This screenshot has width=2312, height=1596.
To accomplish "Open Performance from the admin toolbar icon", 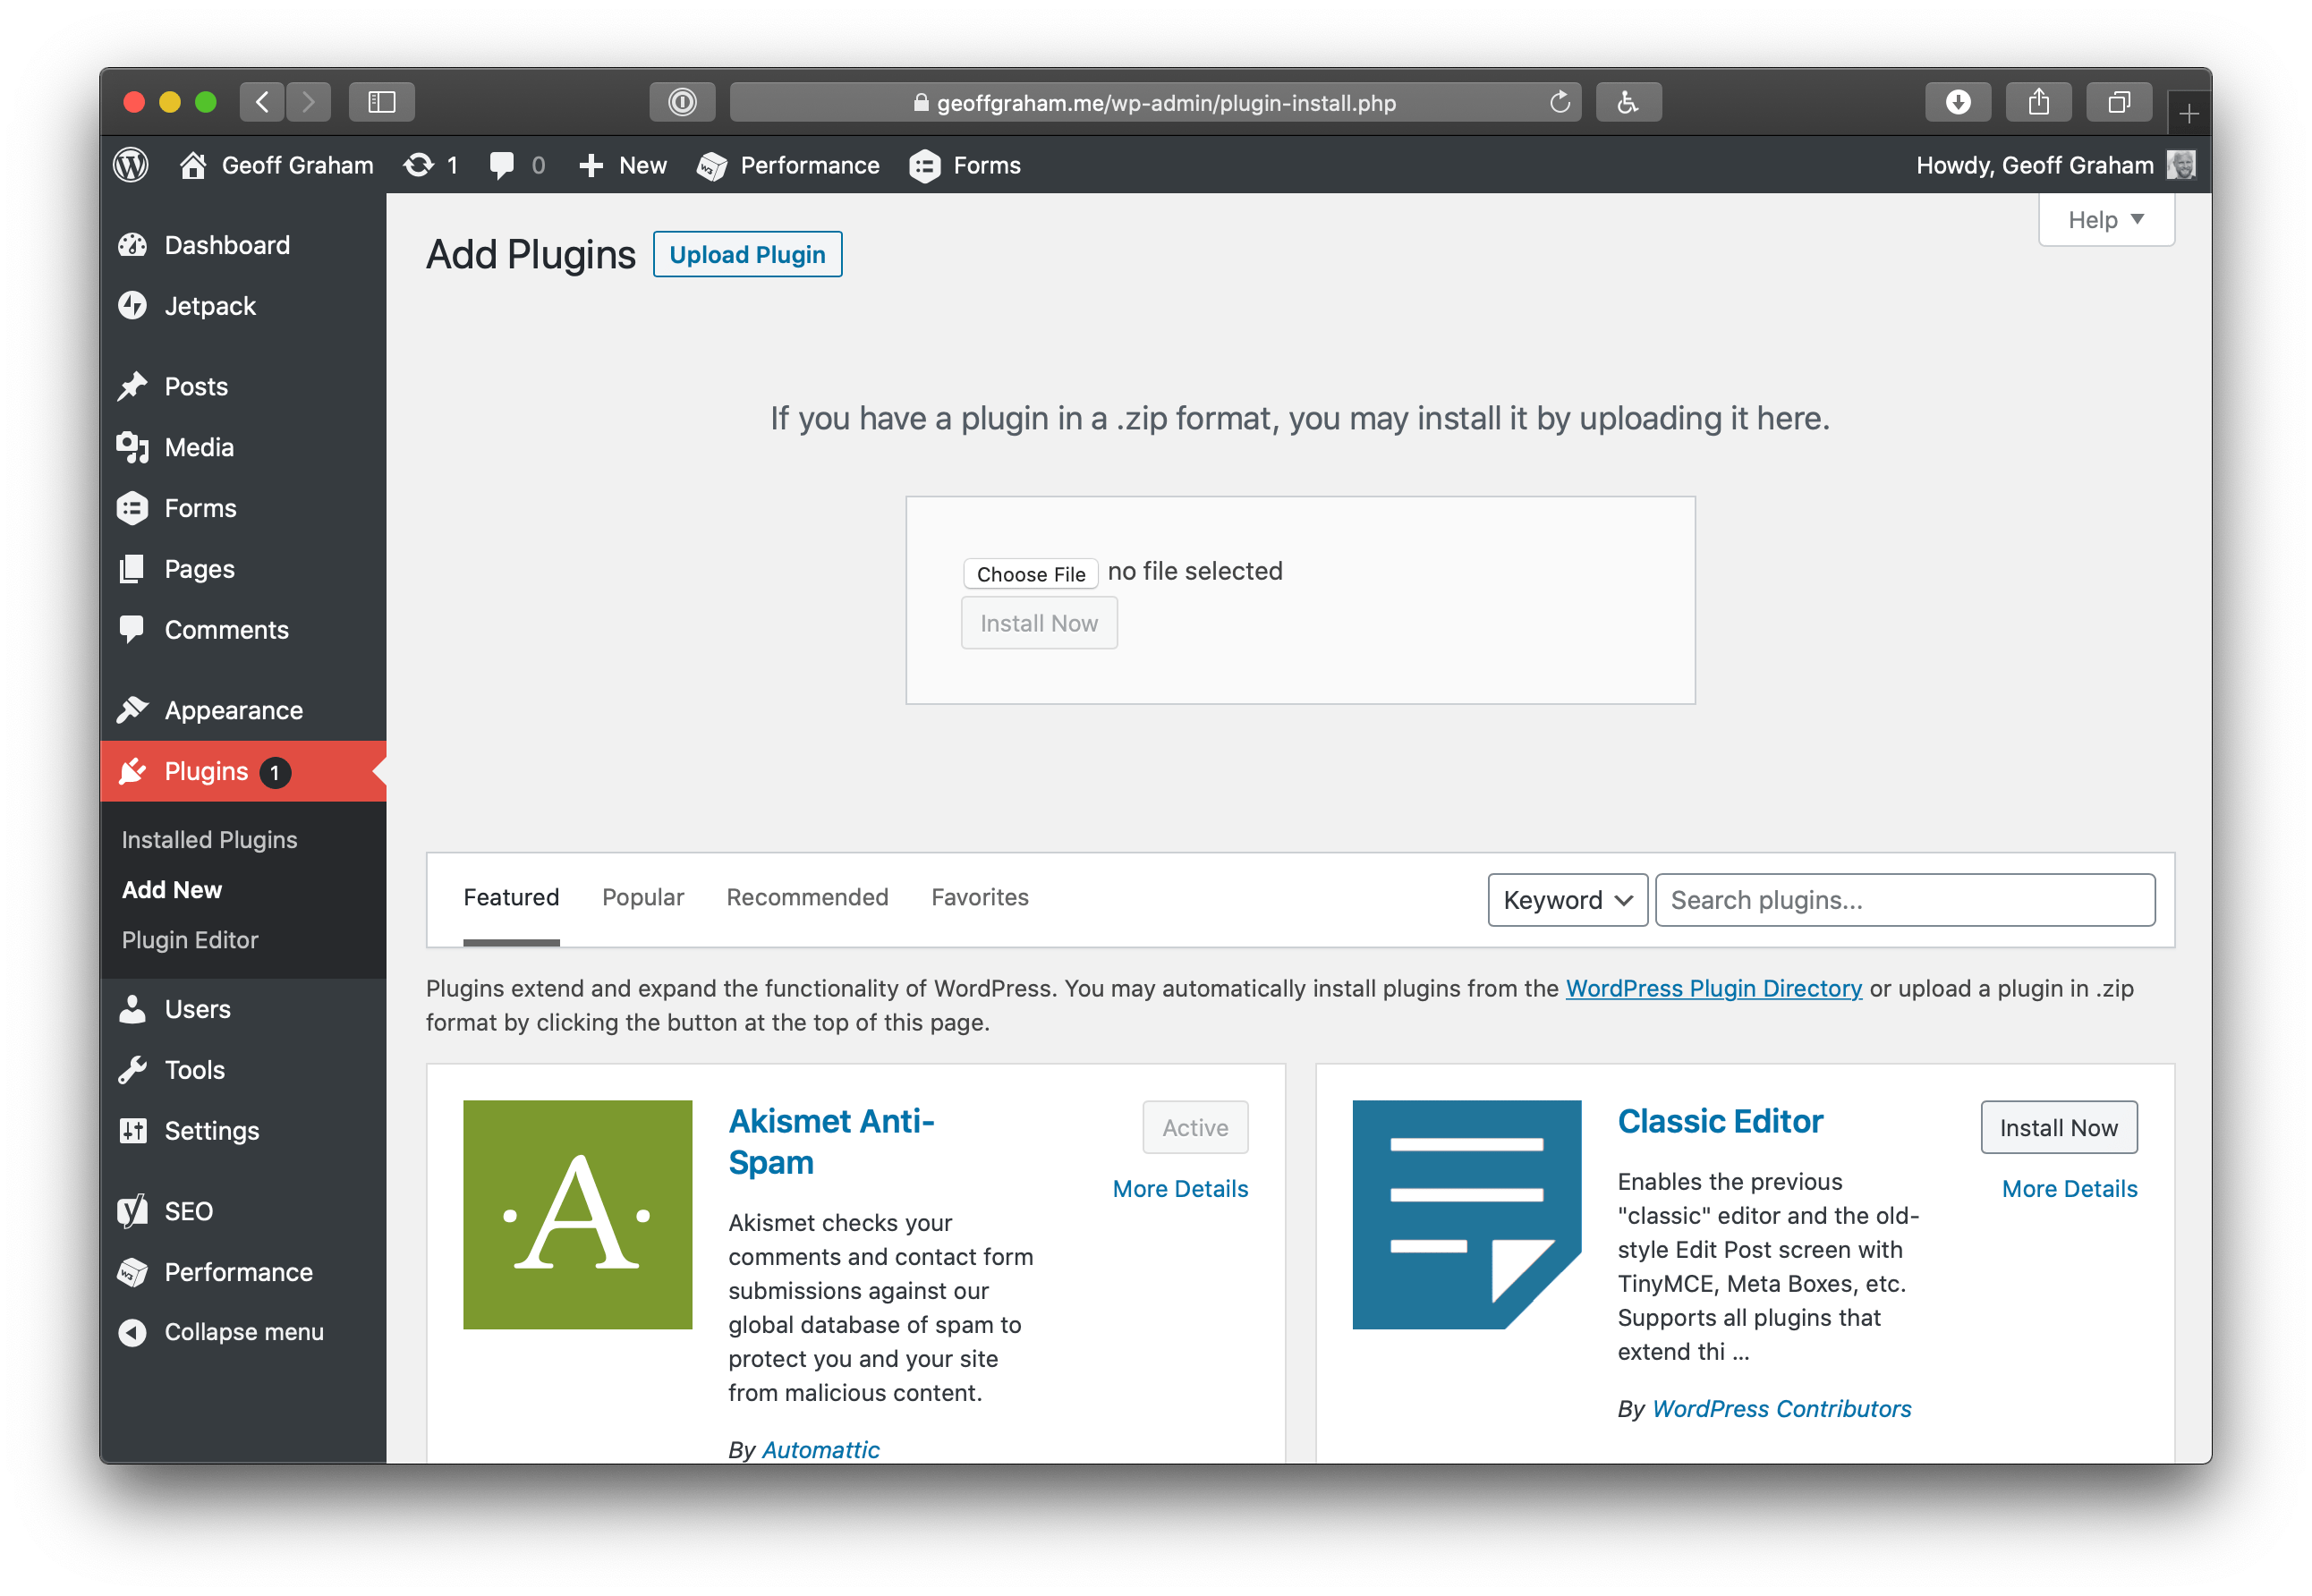I will [712, 165].
